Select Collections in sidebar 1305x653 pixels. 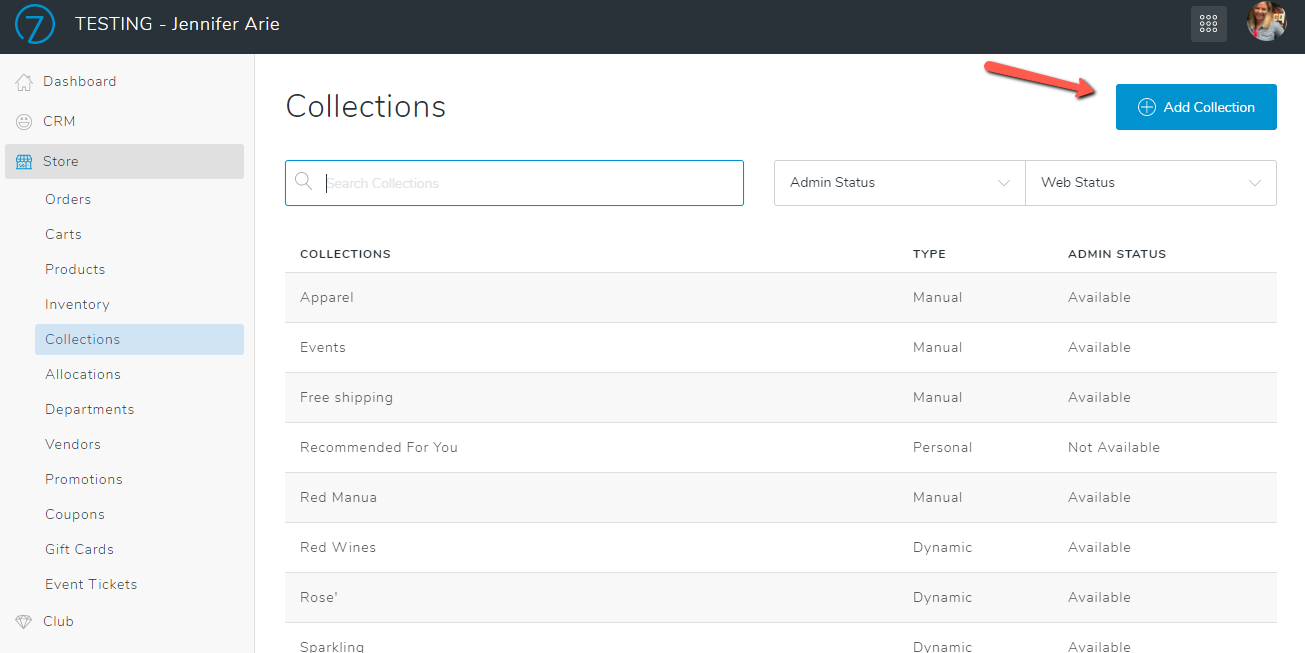pos(139,339)
